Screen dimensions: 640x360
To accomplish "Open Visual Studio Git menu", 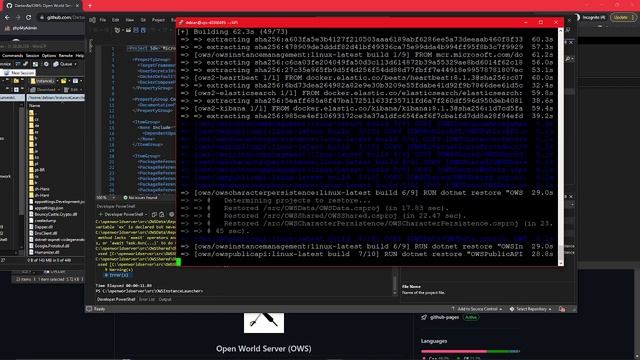I will [x=143, y=20].
